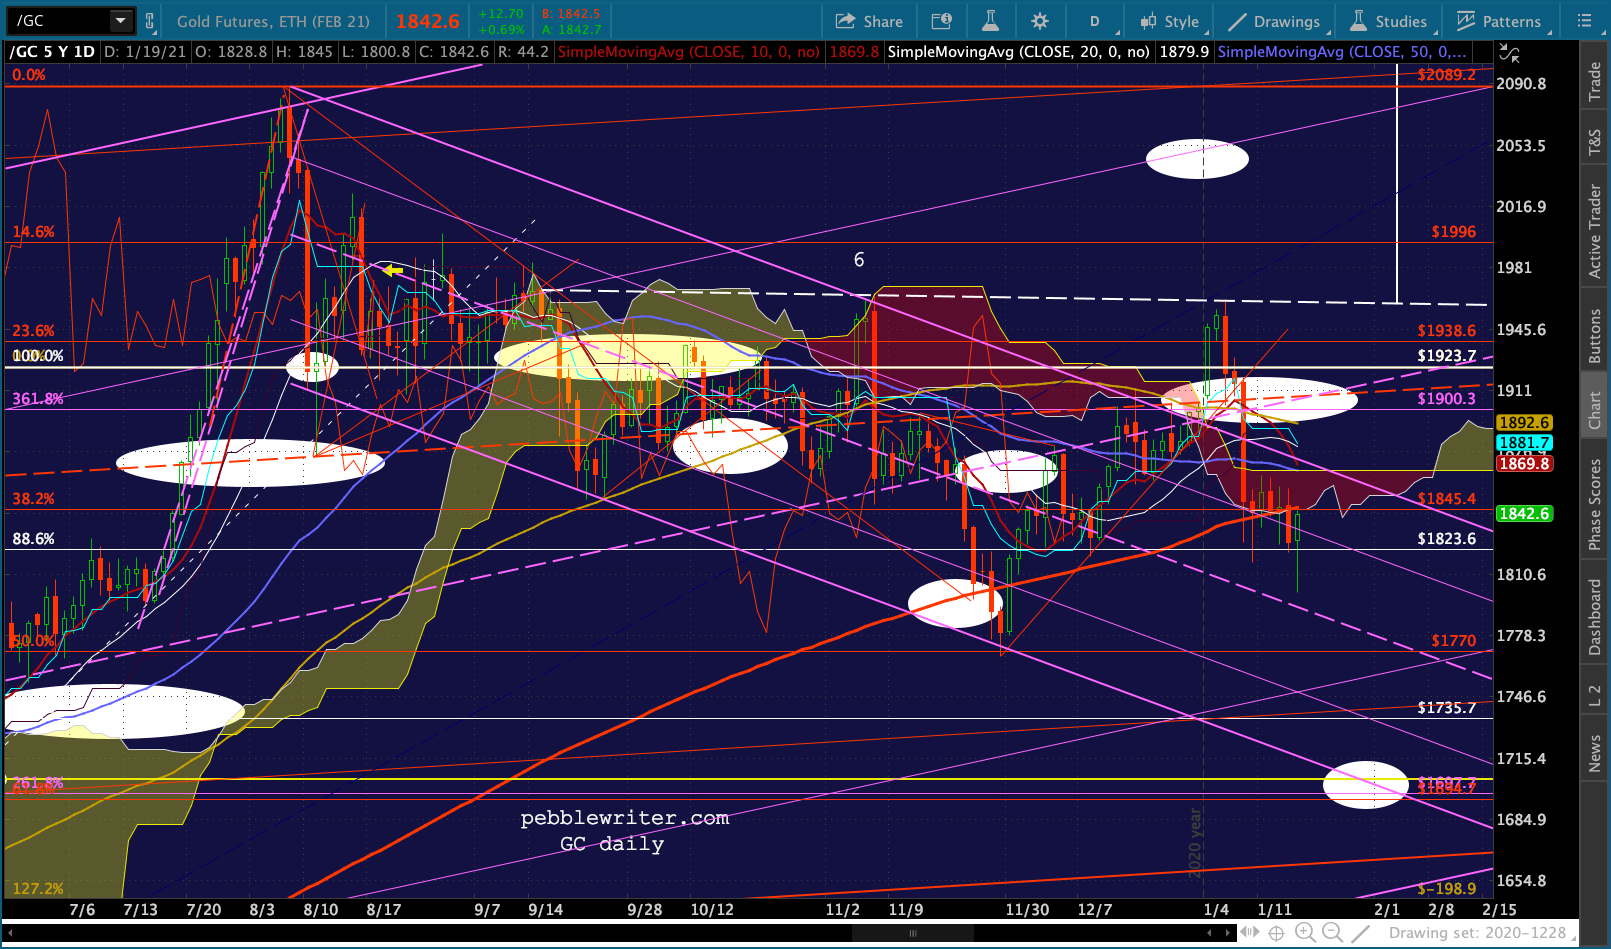This screenshot has height=949, width=1611.
Task: Open chart settings gear icon
Action: pyautogui.click(x=1040, y=21)
